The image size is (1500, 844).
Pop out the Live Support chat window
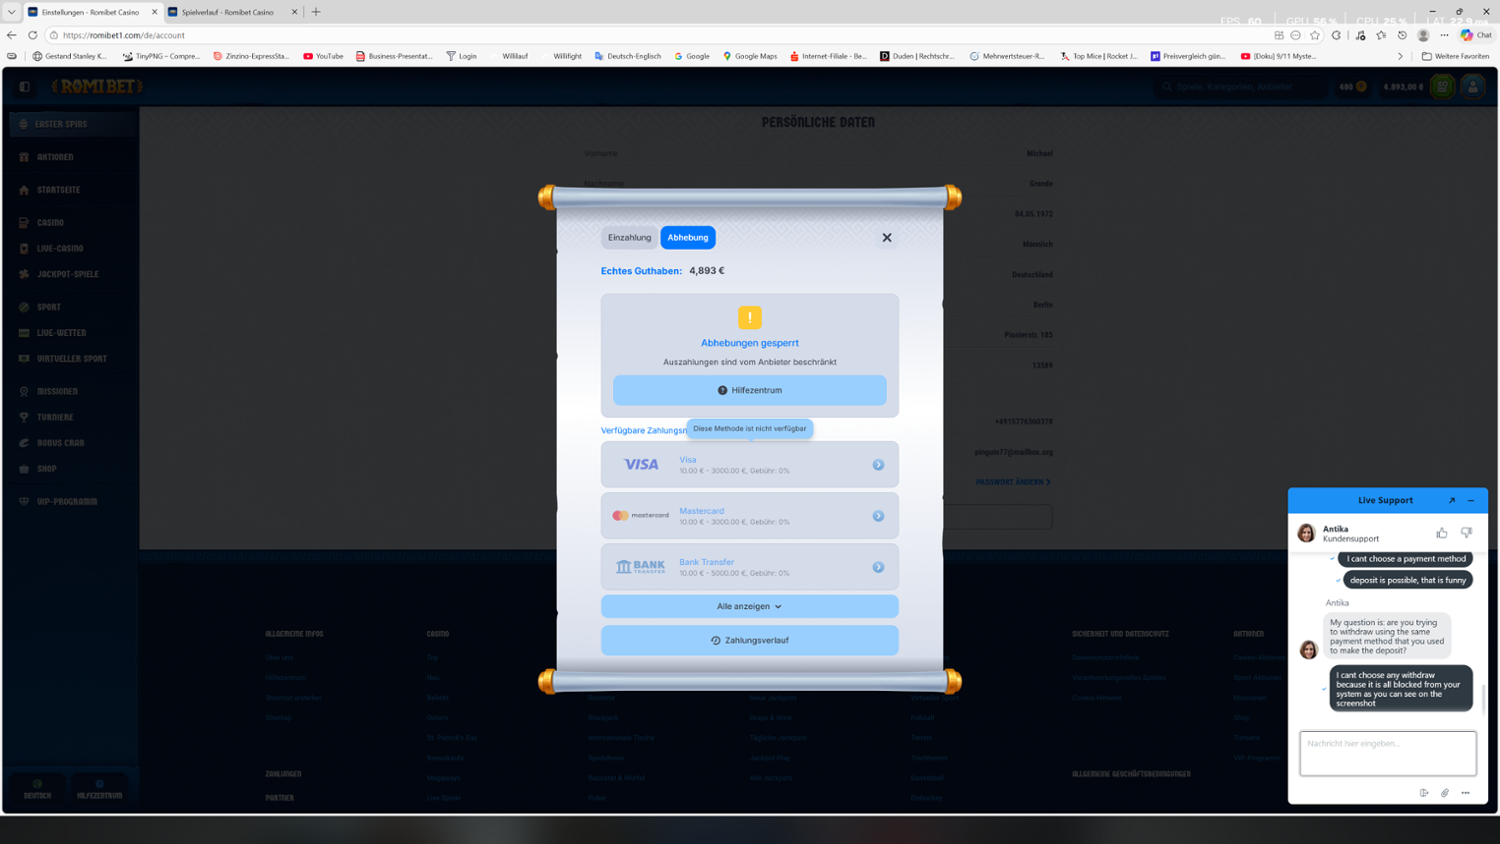point(1452,500)
